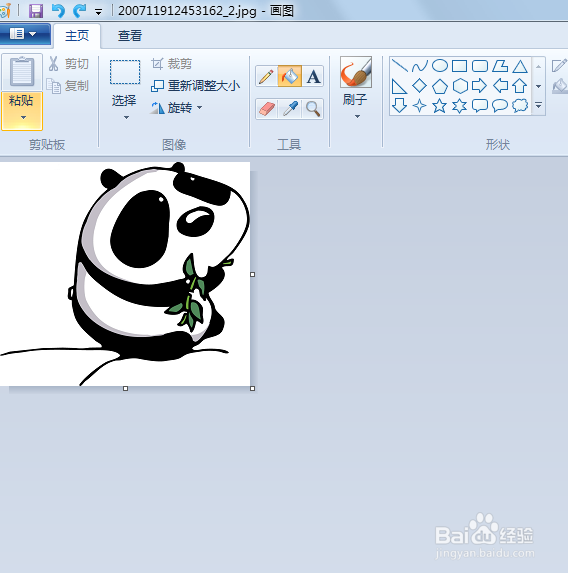This screenshot has height=573, width=568.
Task: Select the Magnifier tool
Action: coord(313,109)
